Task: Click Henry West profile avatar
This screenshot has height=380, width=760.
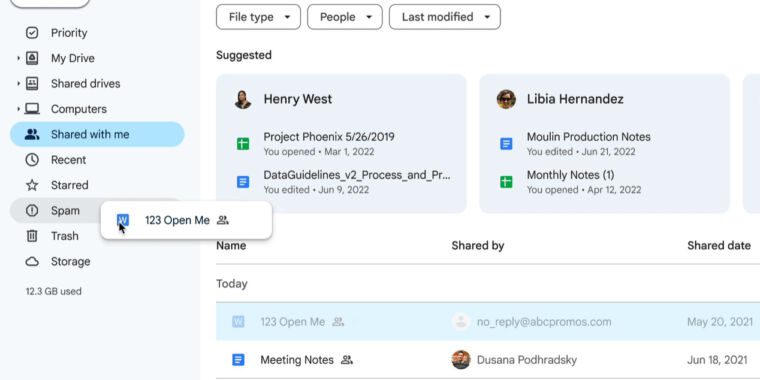Action: [x=243, y=99]
